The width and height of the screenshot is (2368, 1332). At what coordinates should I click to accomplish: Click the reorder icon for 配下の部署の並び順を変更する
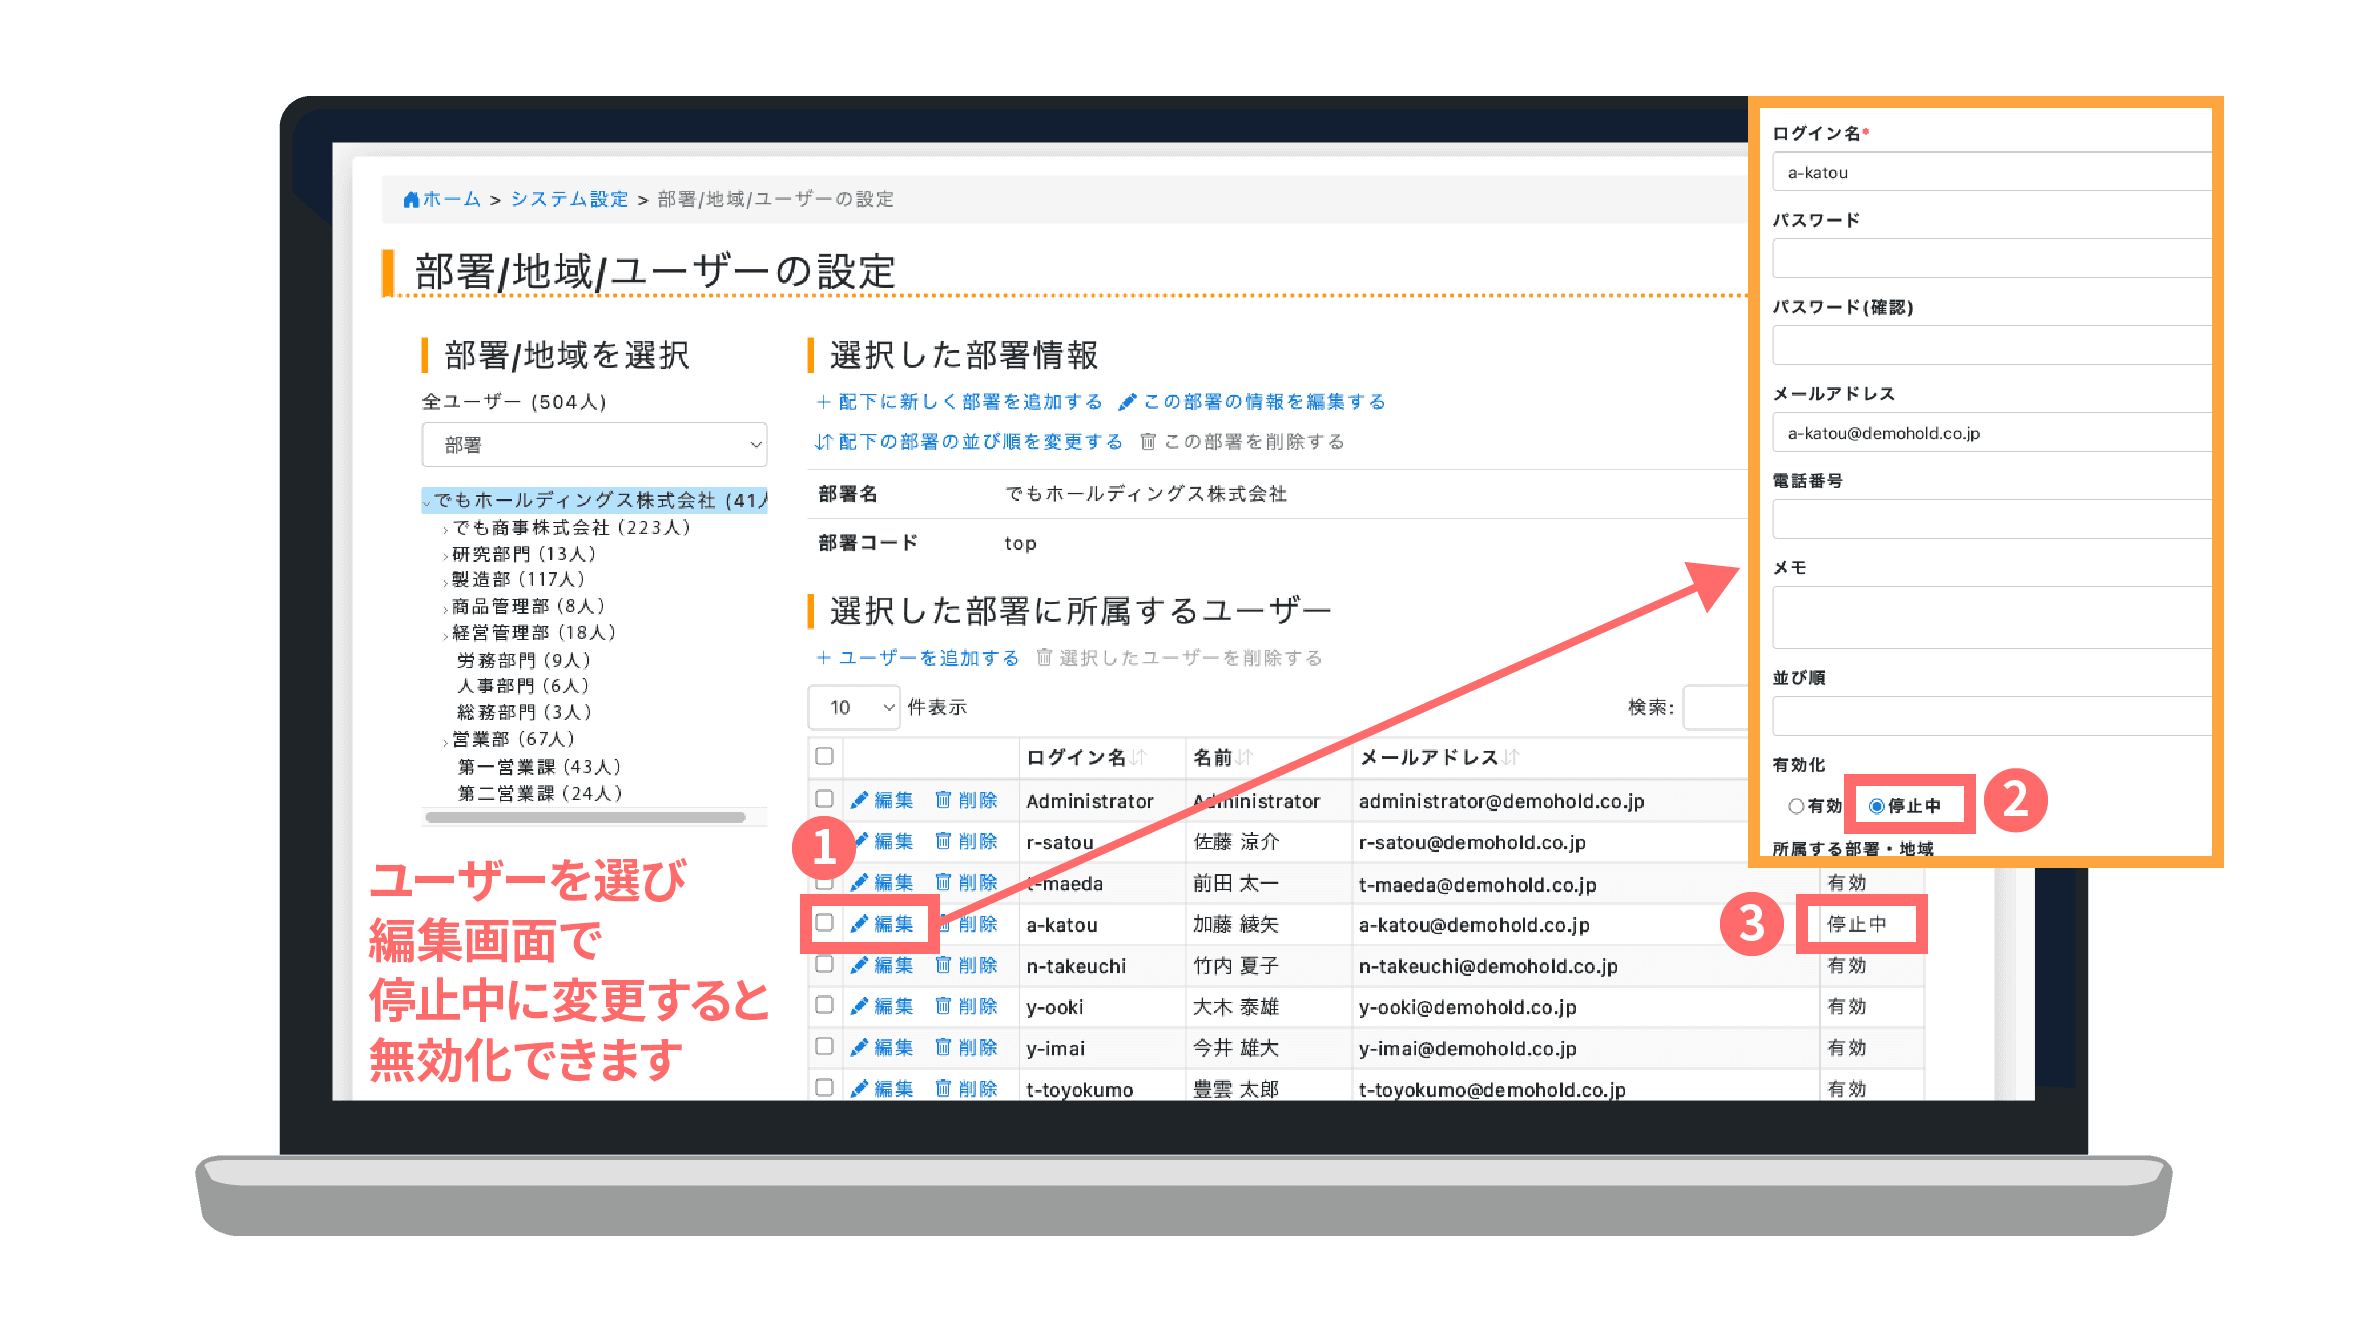pos(824,440)
